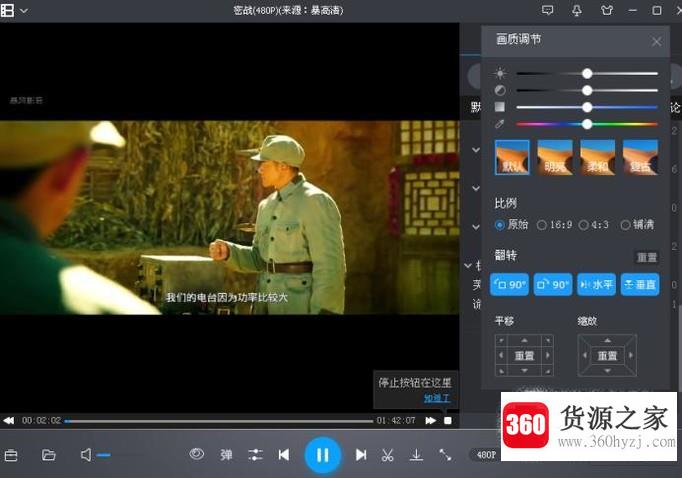This screenshot has width=682, height=478.
Task: Zoom right arrow in 缩放 pad
Action: [631, 355]
